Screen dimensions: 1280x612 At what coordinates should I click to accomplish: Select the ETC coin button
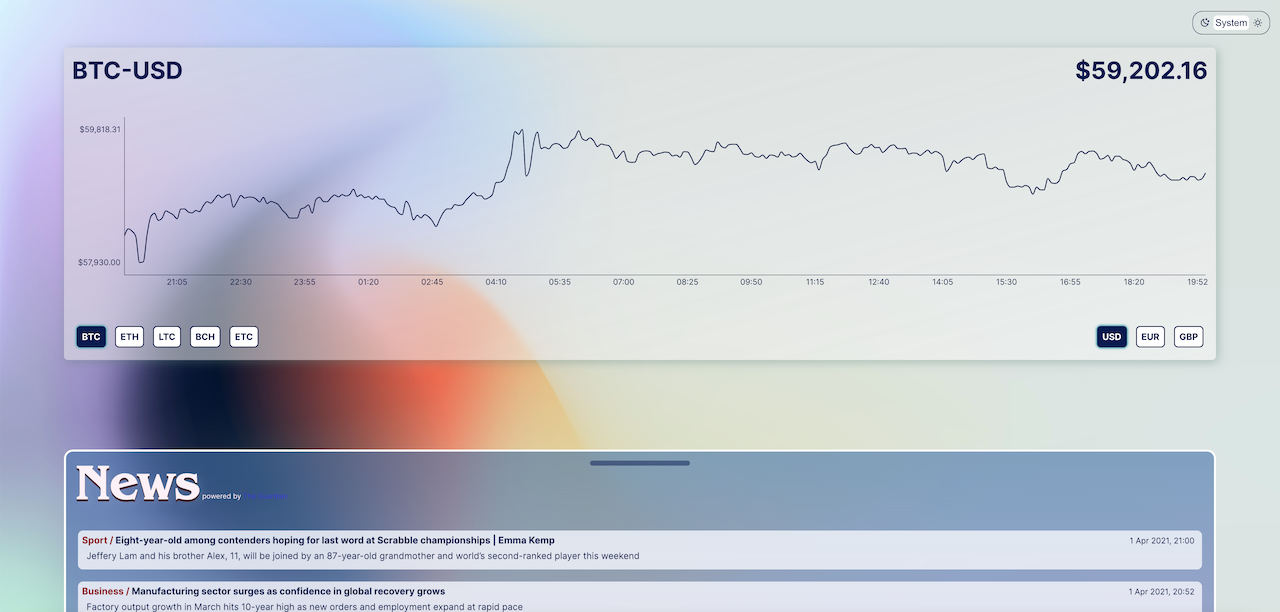point(244,337)
